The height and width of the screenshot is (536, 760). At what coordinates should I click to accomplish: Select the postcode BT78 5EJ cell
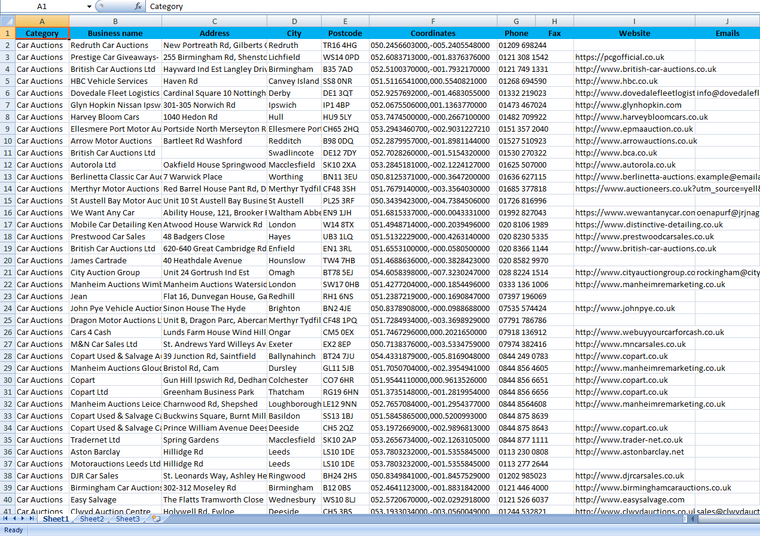pos(345,272)
